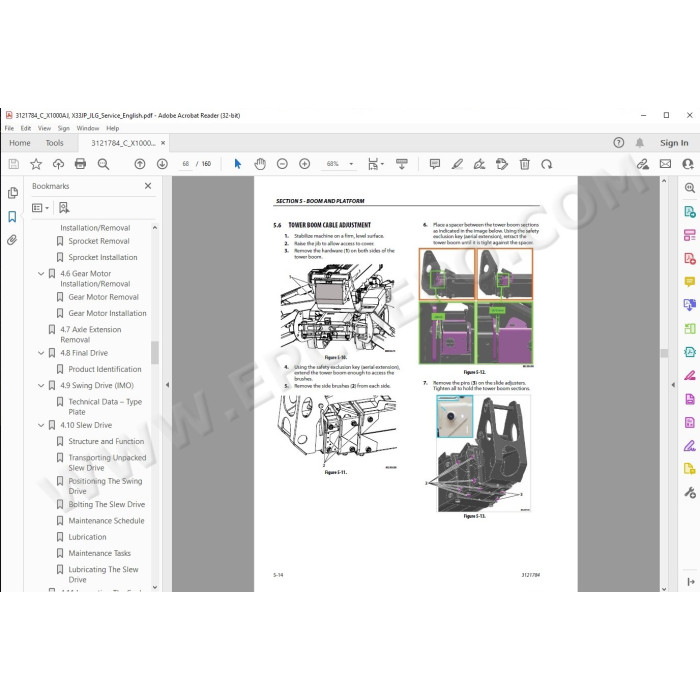Rotate the page with rotate icon
The height and width of the screenshot is (700, 700).
546,164
